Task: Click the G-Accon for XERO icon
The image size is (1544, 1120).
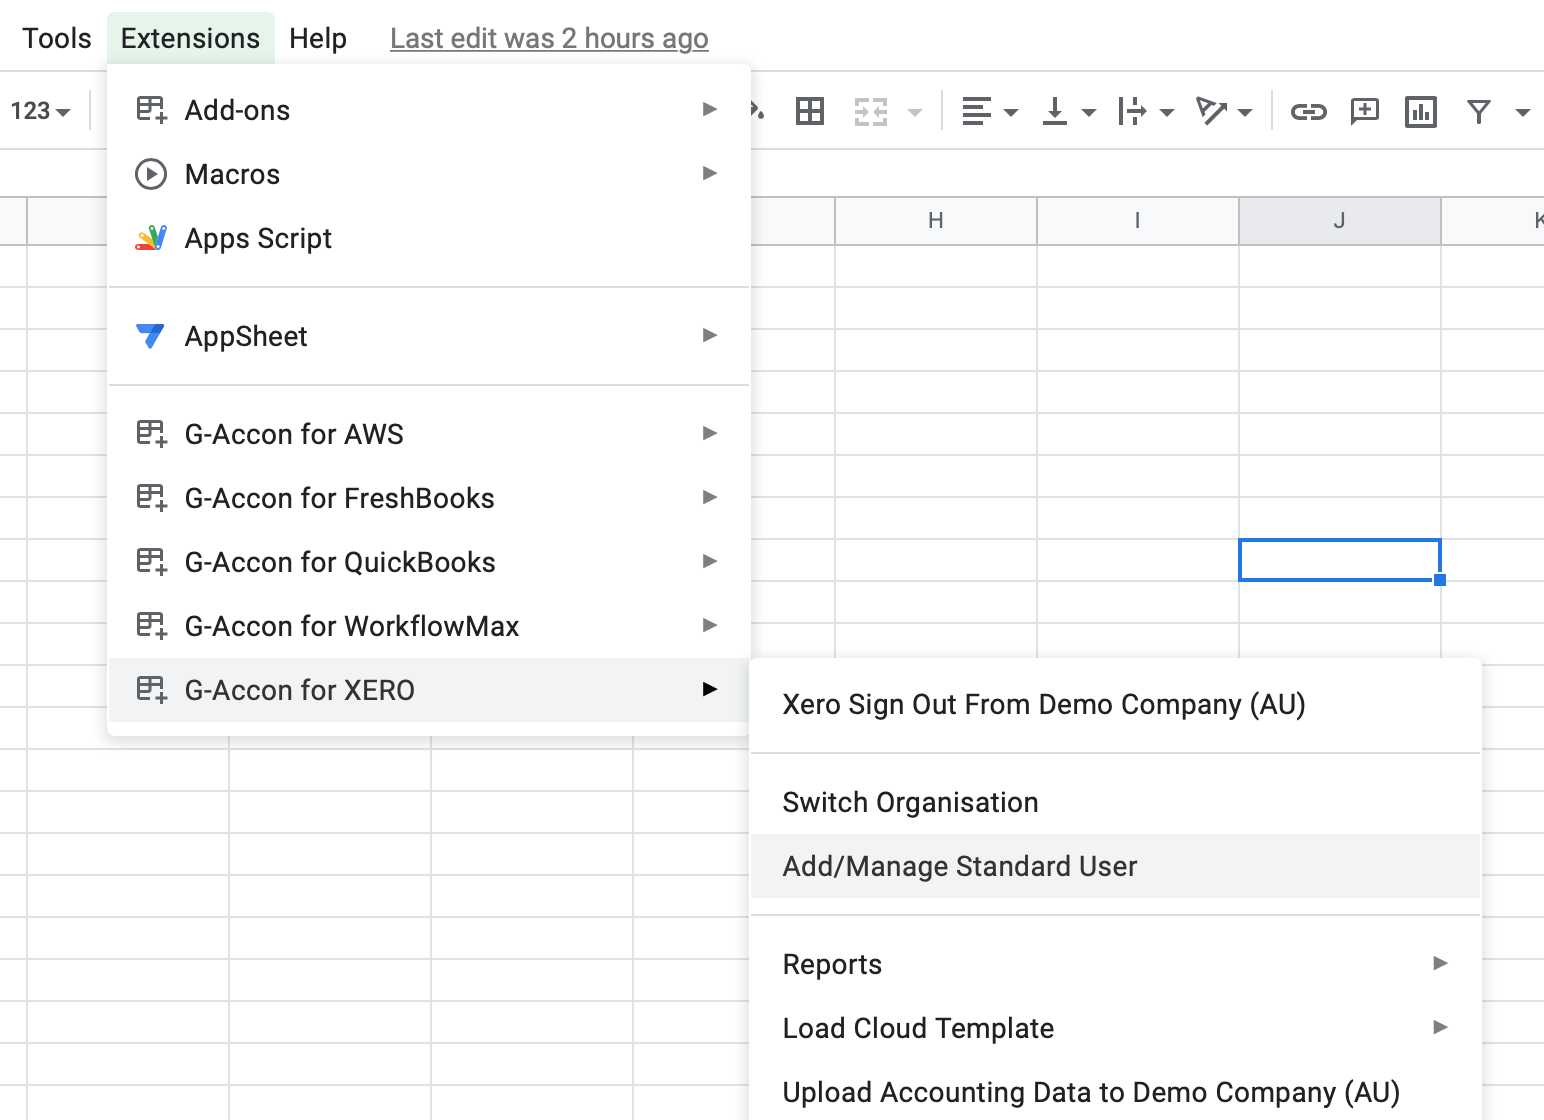Action: coord(151,690)
